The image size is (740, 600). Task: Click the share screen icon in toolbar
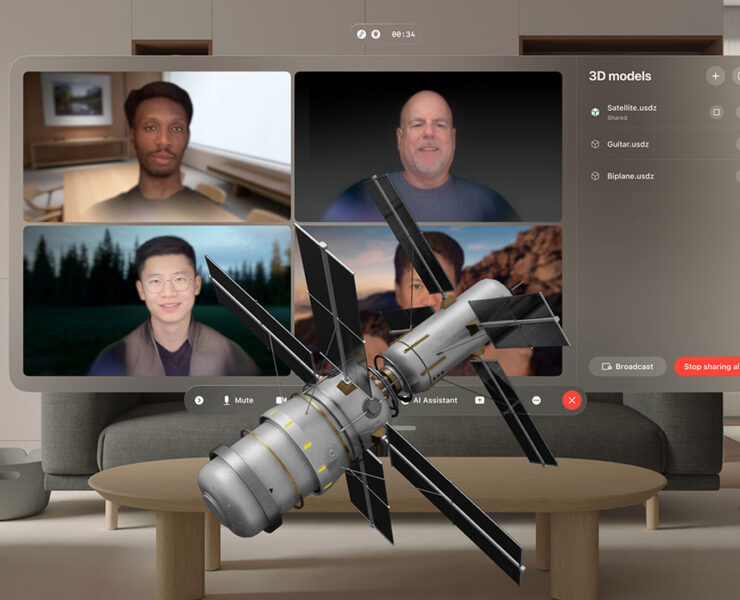[x=479, y=400]
